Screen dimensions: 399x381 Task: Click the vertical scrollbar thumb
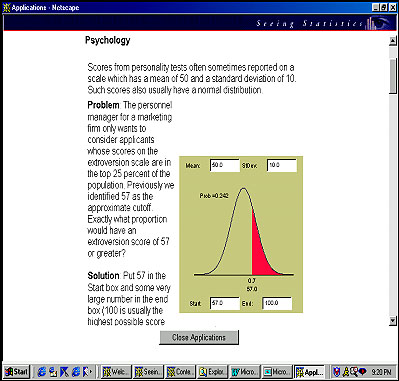tap(393, 77)
